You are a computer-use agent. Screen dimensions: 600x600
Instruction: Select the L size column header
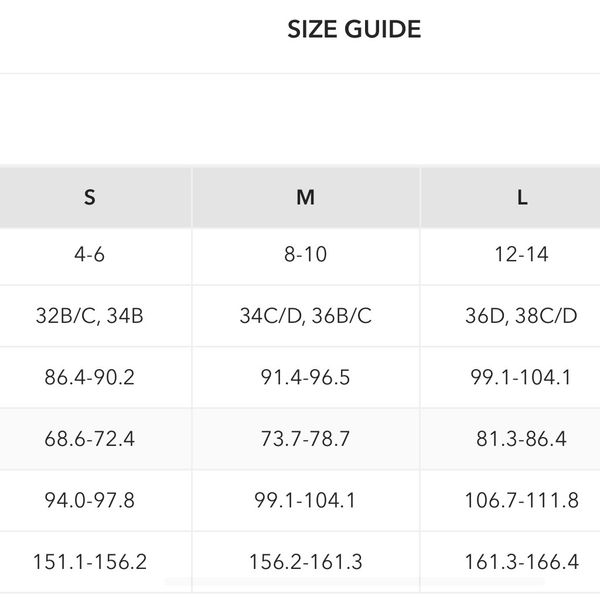click(522, 197)
